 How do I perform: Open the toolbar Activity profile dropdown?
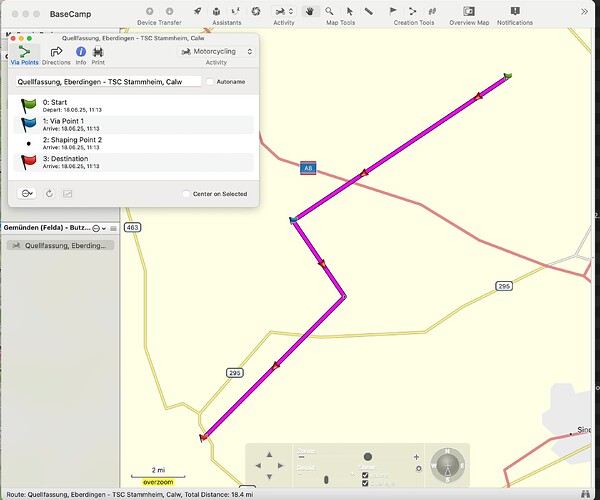point(284,11)
